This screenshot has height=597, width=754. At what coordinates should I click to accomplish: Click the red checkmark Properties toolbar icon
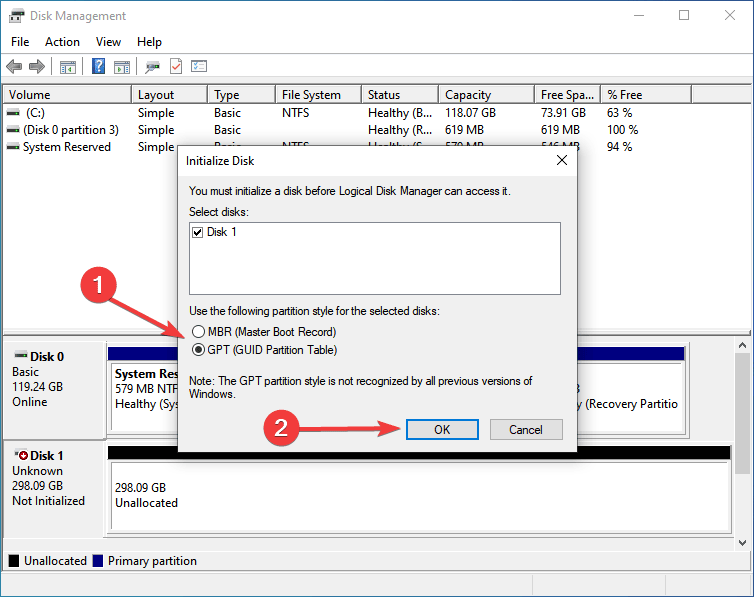tap(176, 66)
